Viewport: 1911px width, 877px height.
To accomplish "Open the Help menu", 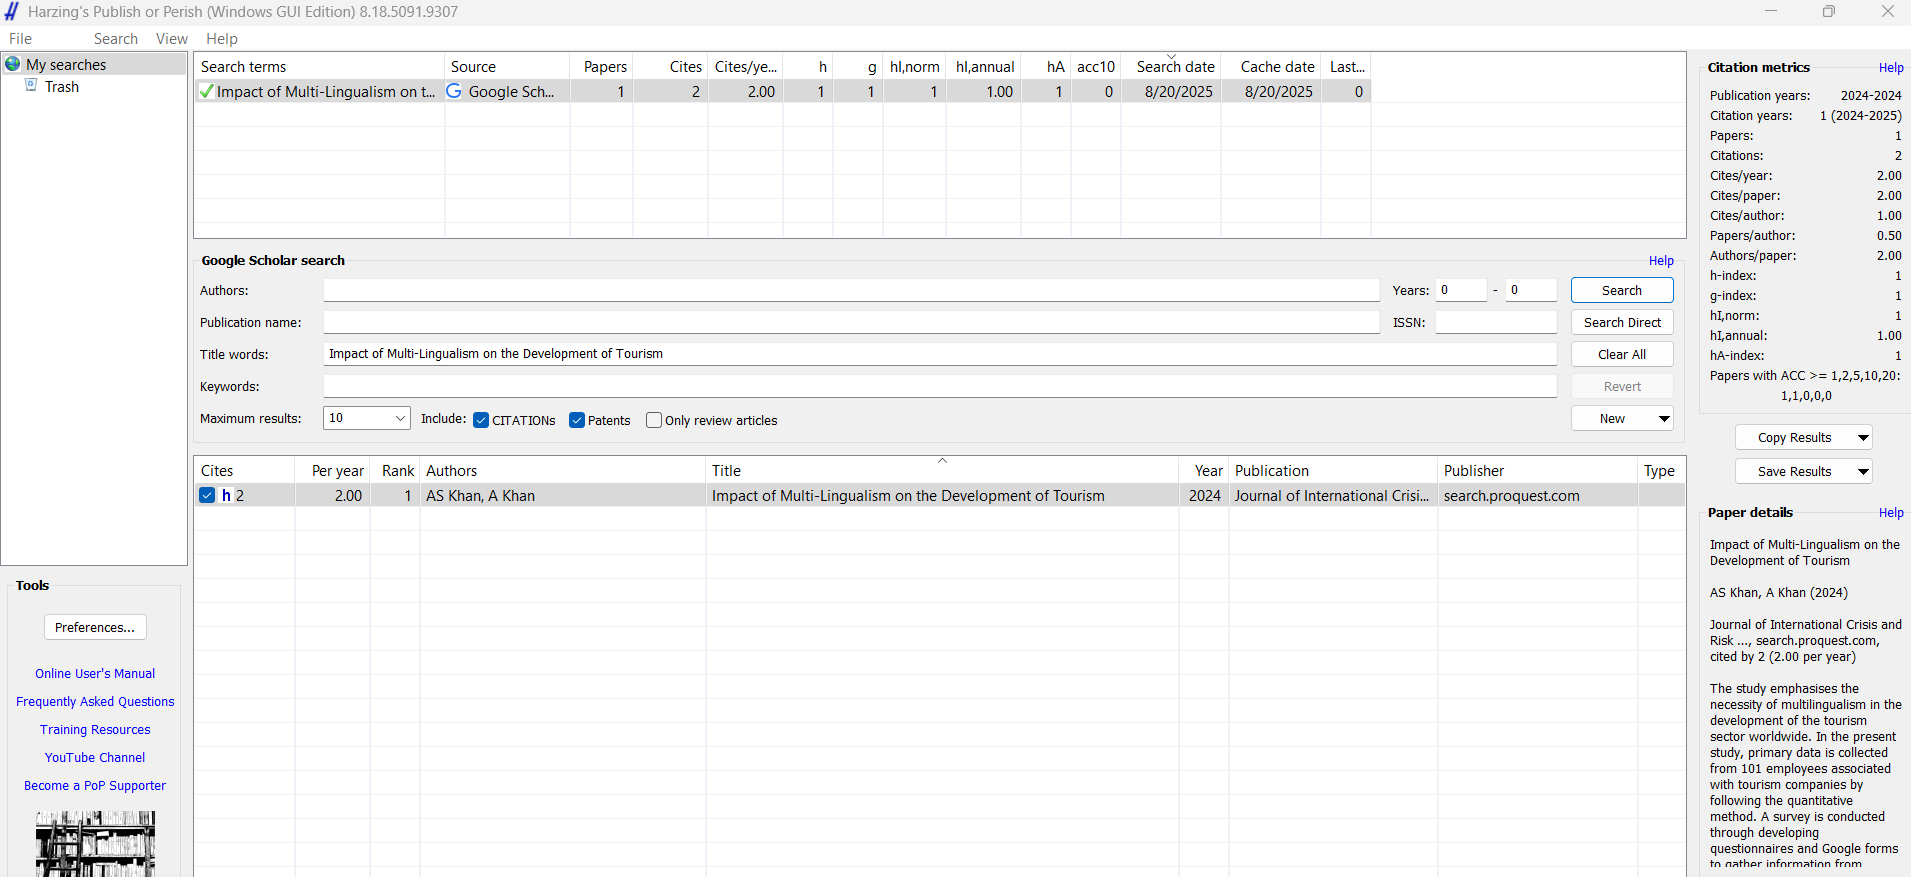I will (x=222, y=39).
